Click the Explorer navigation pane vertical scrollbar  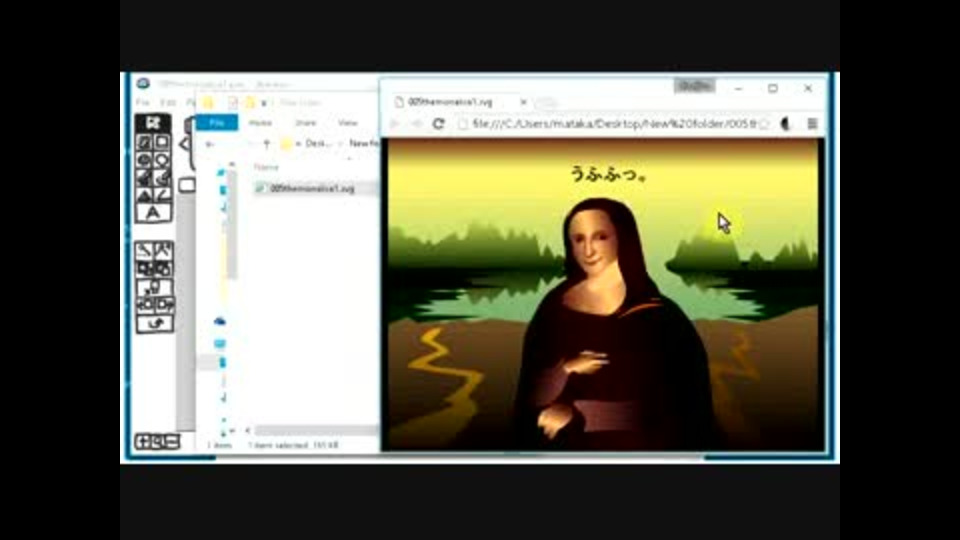tap(232, 223)
